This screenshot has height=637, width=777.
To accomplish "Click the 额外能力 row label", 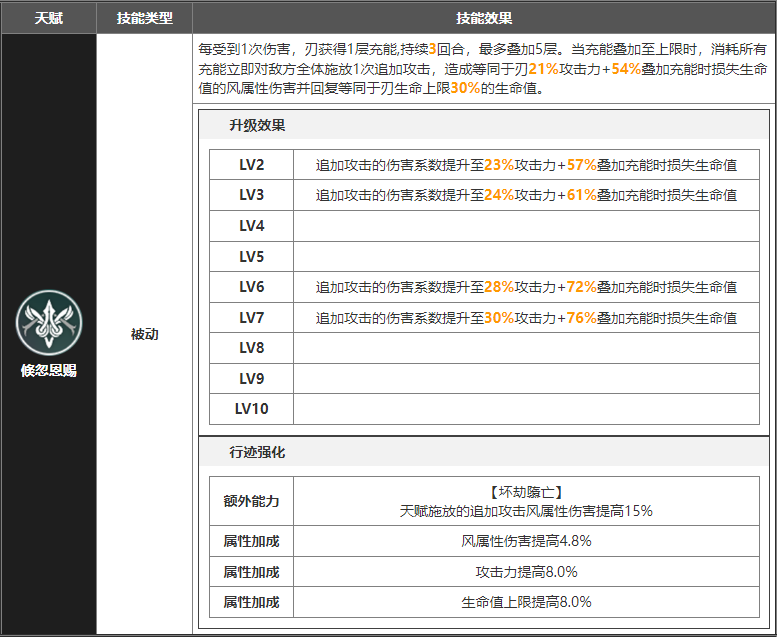I will (x=251, y=501).
